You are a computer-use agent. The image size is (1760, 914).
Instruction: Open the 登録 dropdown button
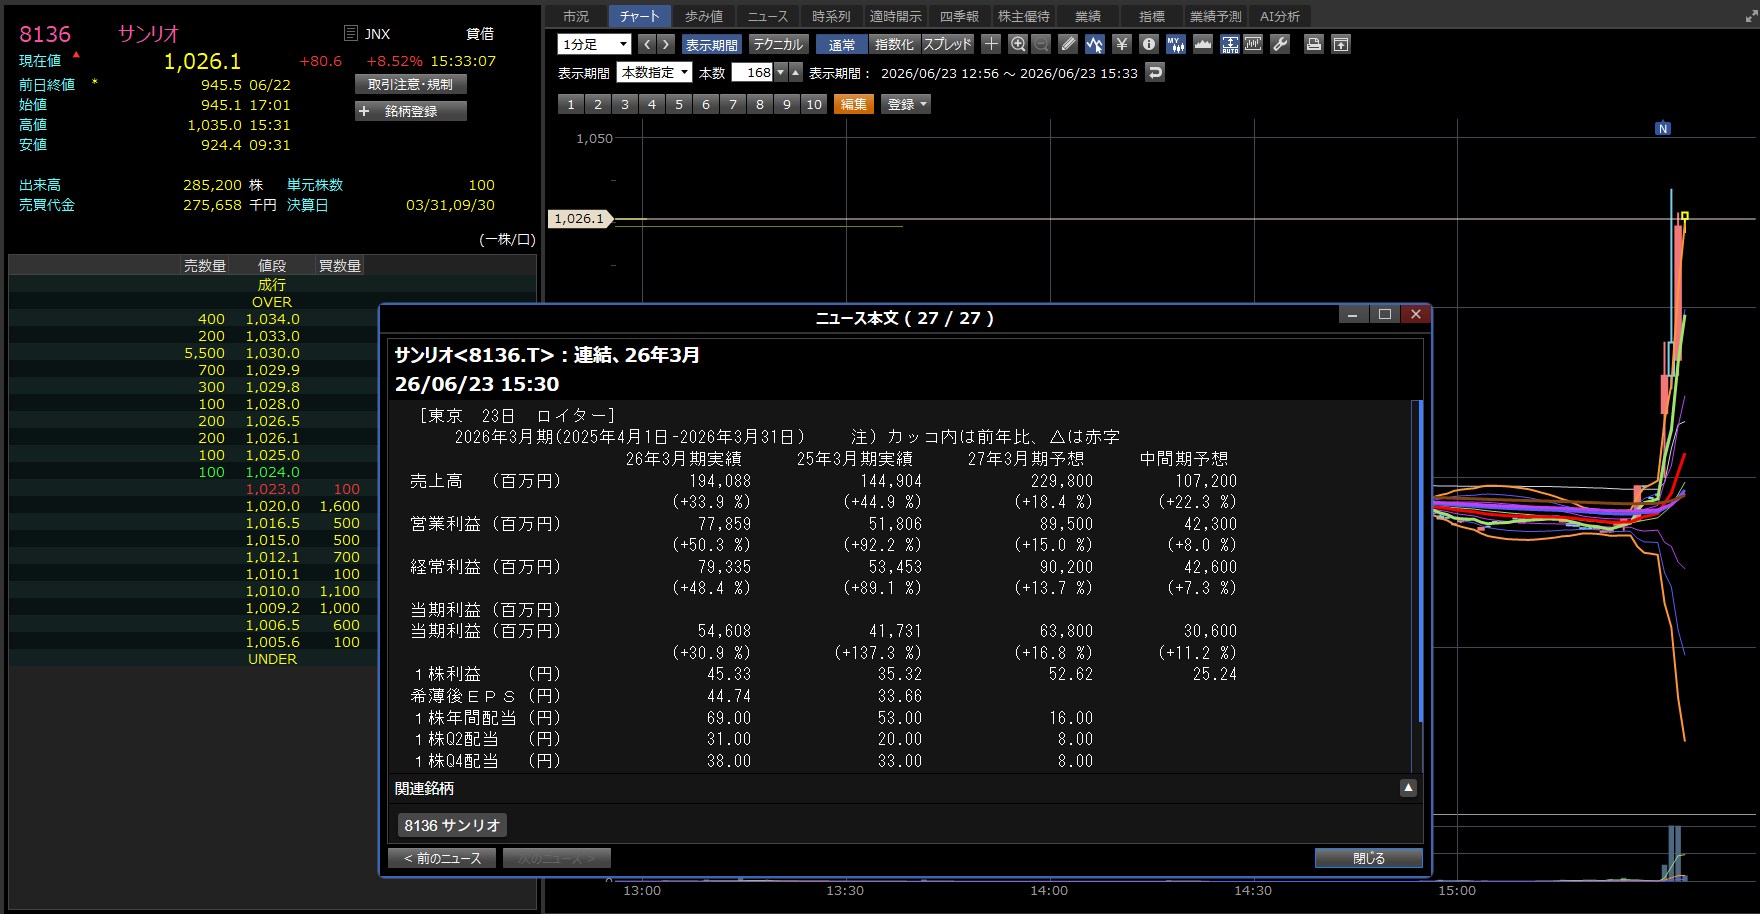(905, 104)
